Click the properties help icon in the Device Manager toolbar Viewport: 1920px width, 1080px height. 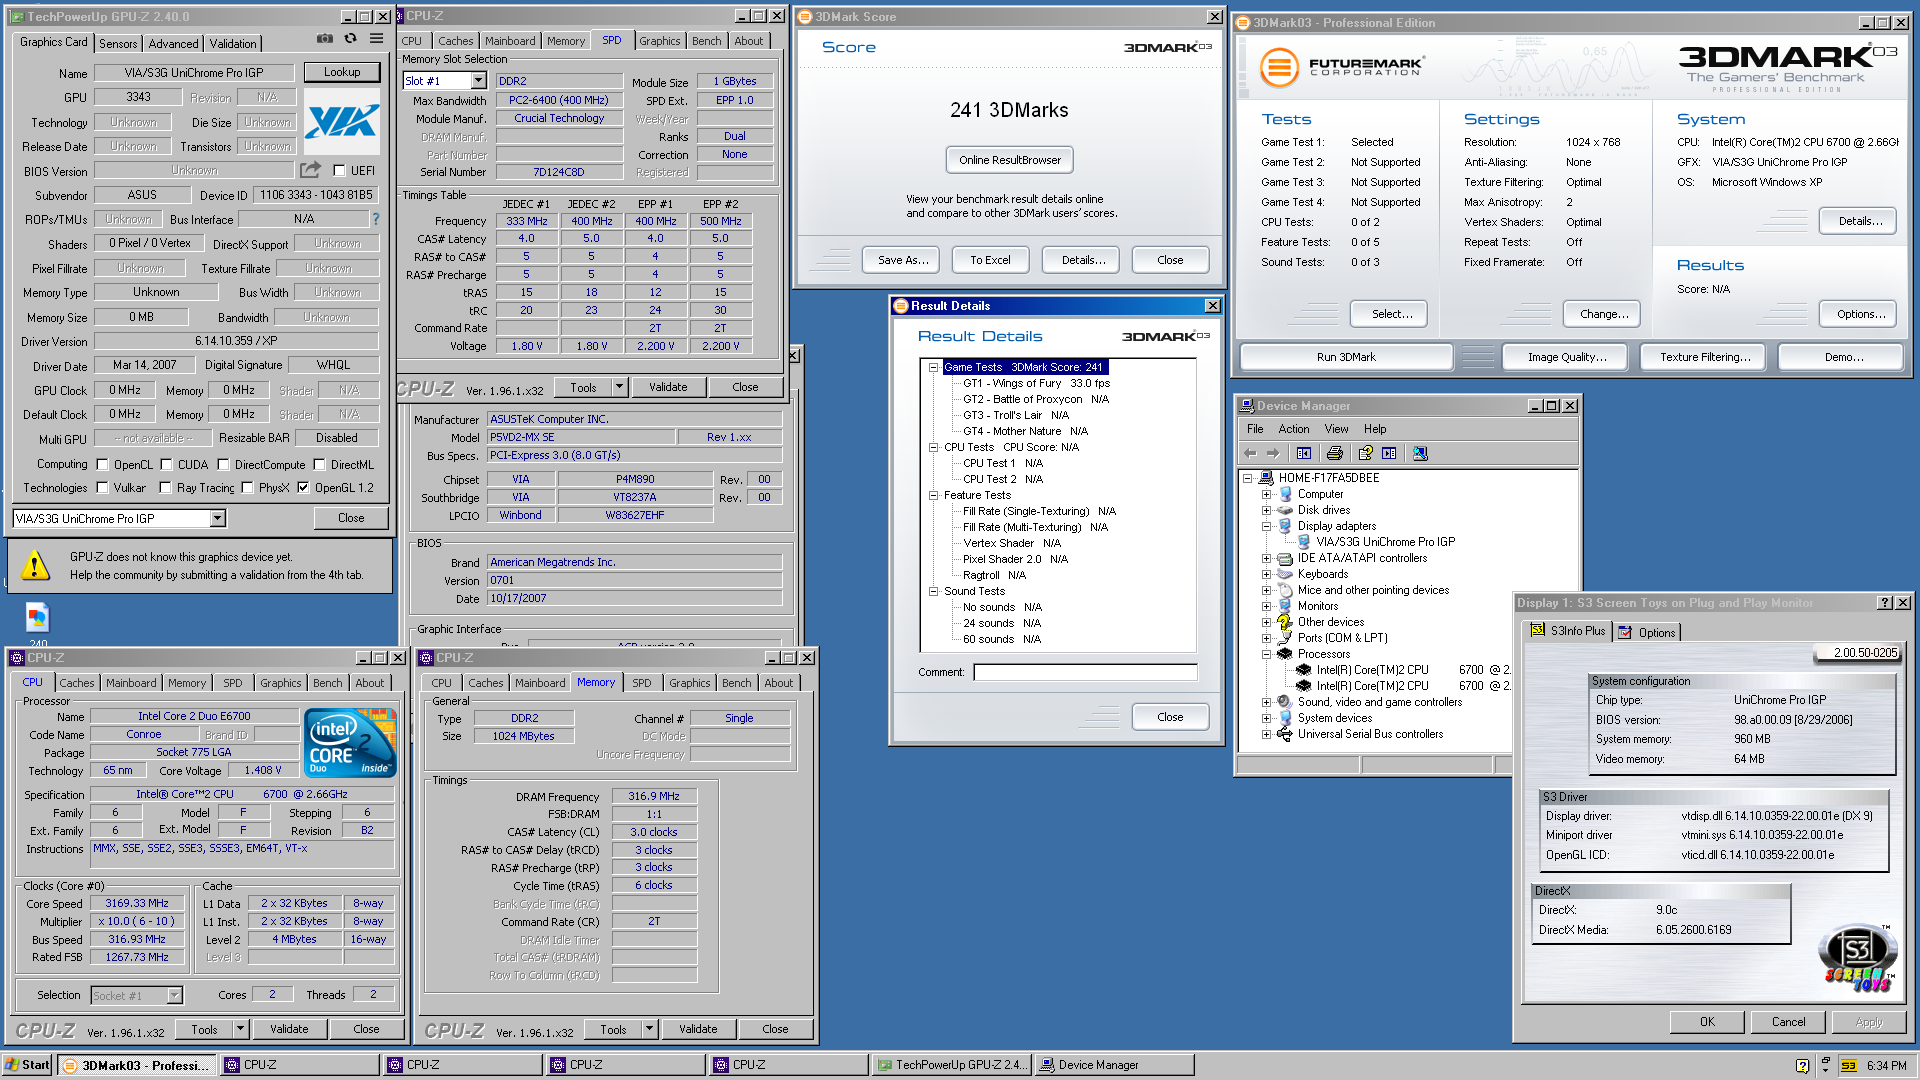(1365, 453)
